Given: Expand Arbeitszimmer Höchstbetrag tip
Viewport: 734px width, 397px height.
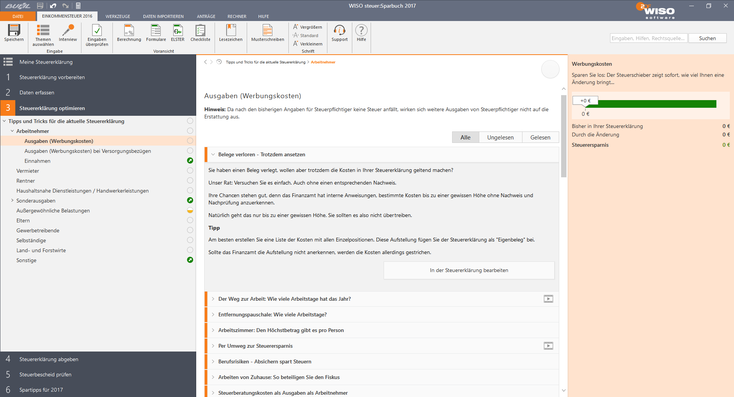Looking at the screenshot, I should pyautogui.click(x=213, y=330).
